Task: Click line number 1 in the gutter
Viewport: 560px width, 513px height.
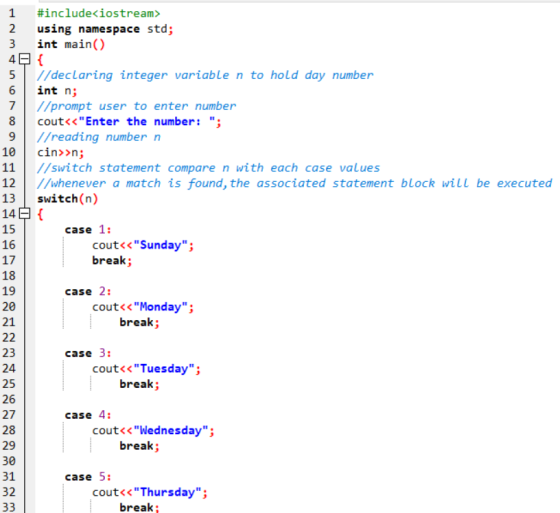Action: point(12,13)
